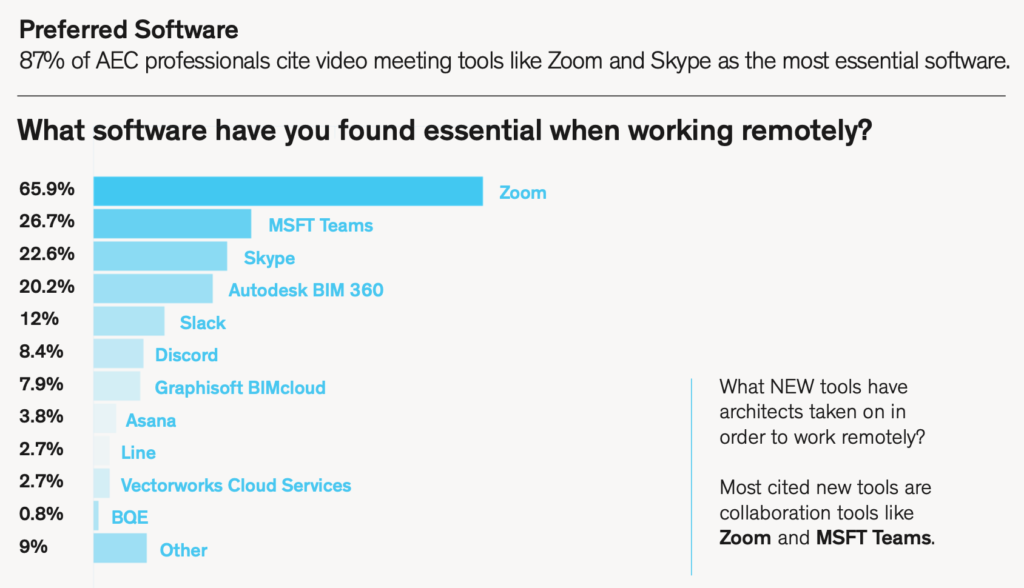Click the Line label
This screenshot has height=588, width=1024.
pyautogui.click(x=138, y=452)
